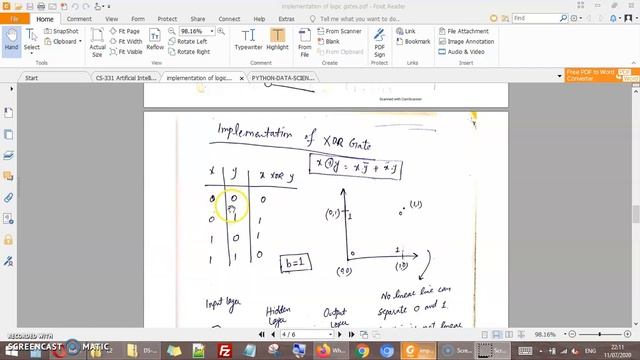Image resolution: width=640 pixels, height=360 pixels.
Task: Open the document tab list dropdown arrow
Action: [x=560, y=76]
